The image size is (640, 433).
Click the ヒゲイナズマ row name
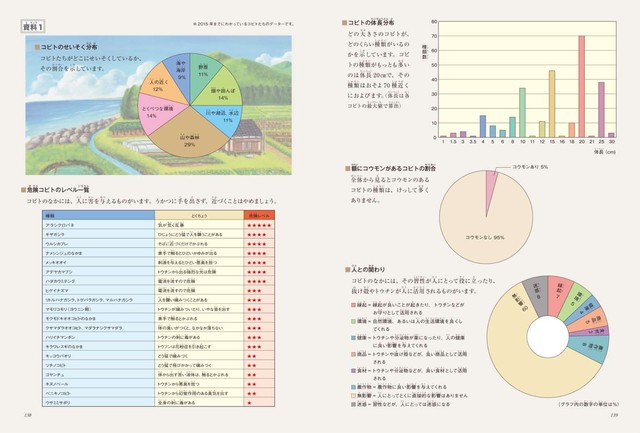click(x=57, y=291)
